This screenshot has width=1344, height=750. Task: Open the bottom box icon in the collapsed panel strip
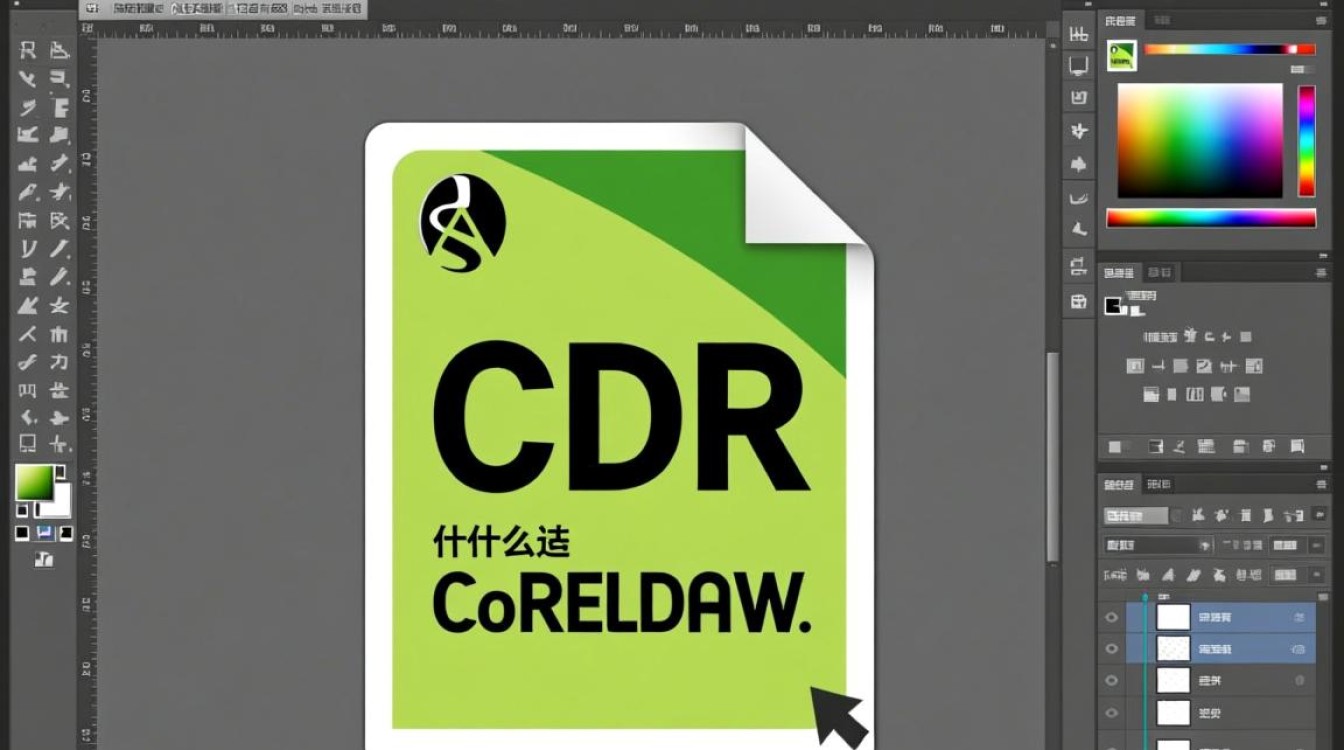click(1079, 301)
